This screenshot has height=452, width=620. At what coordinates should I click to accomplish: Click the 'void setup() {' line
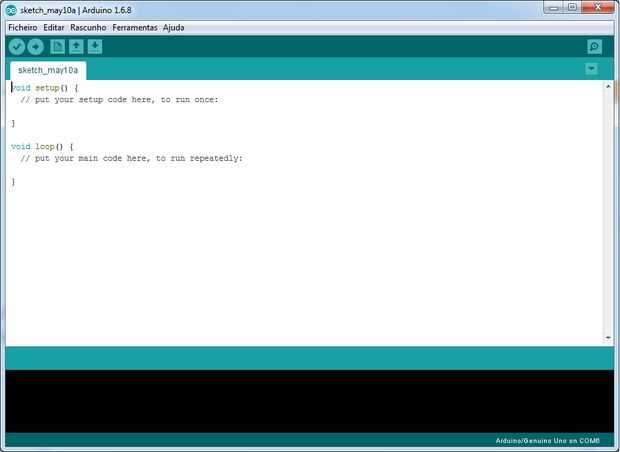pyautogui.click(x=45, y=88)
